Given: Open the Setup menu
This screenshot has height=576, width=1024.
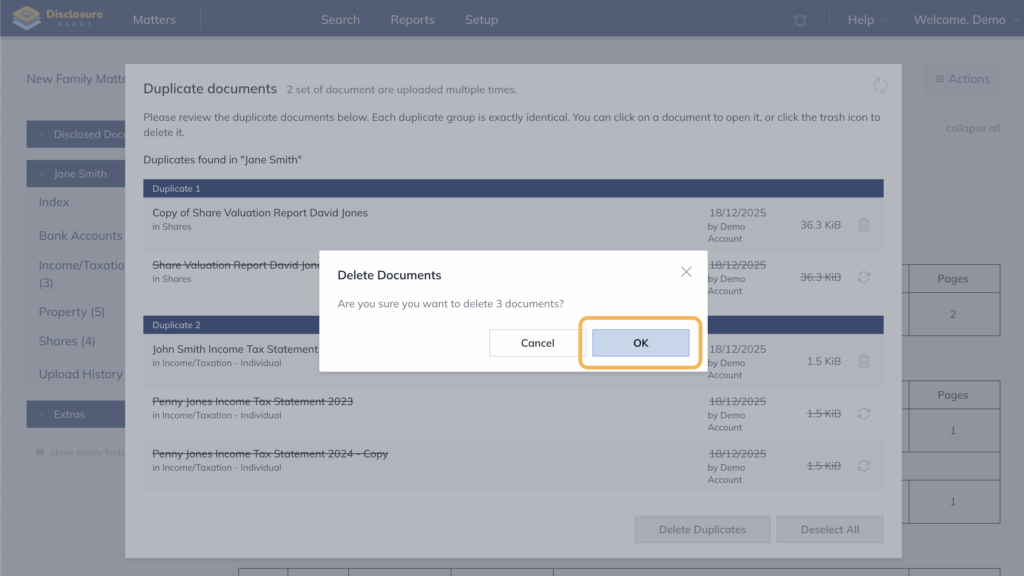Looking at the screenshot, I should point(481,20).
